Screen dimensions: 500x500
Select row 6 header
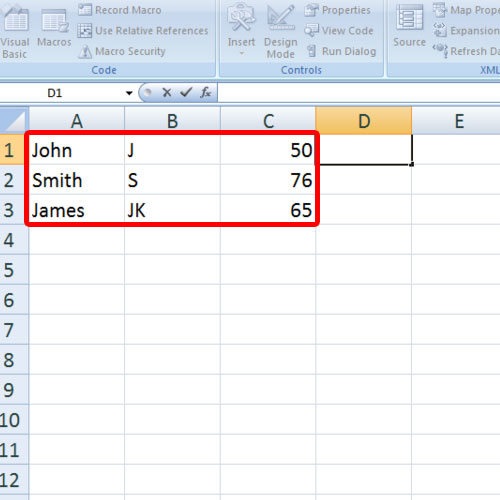(14, 300)
